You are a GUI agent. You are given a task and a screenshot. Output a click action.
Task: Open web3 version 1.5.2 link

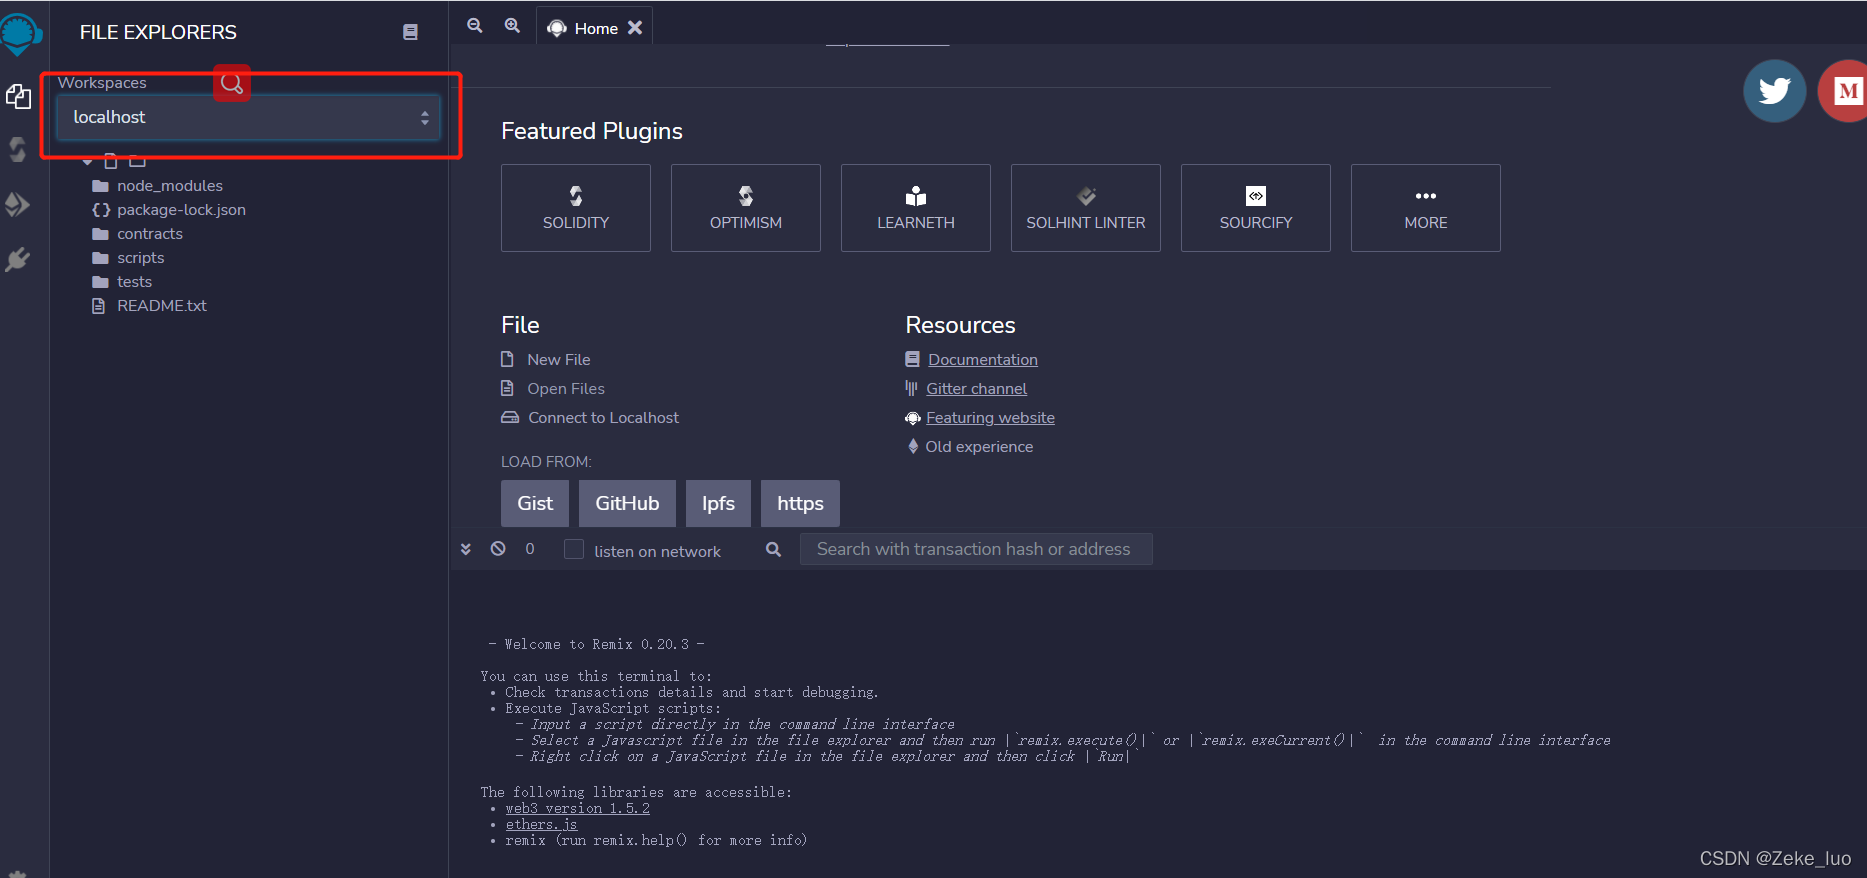577,809
